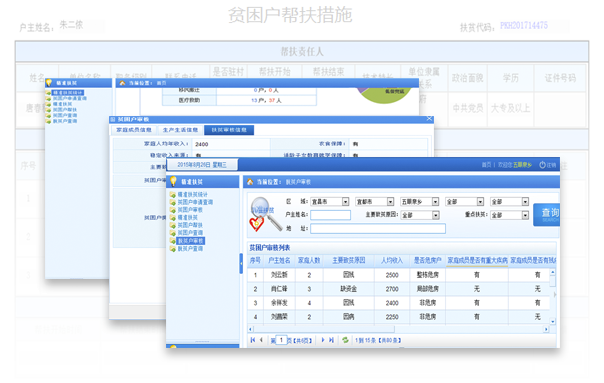Switch to the 生产生活信息 tab
This screenshot has width=604, height=383.
180,130
